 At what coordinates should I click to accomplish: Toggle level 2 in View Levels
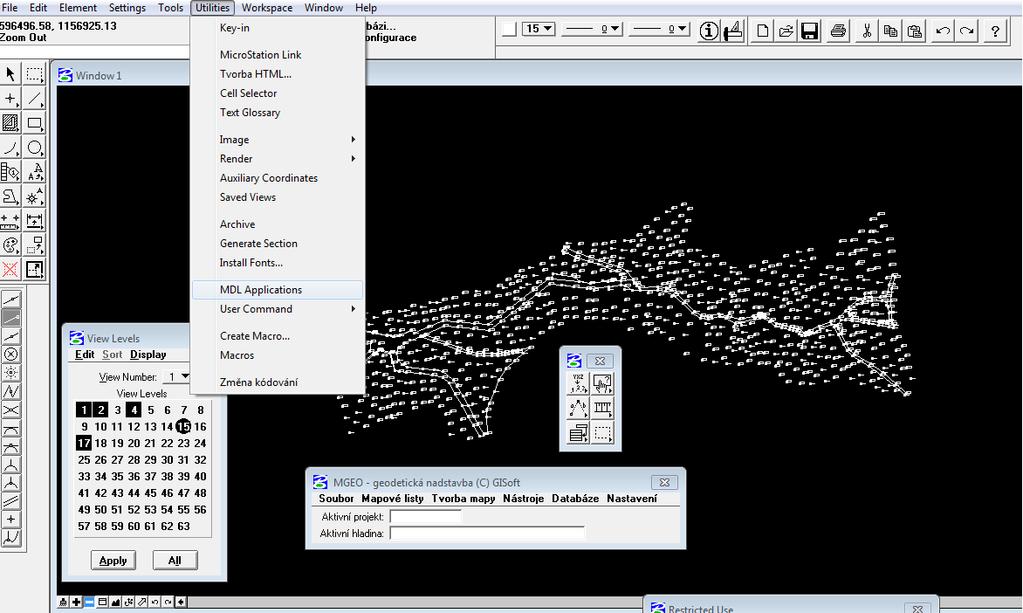tap(100, 410)
